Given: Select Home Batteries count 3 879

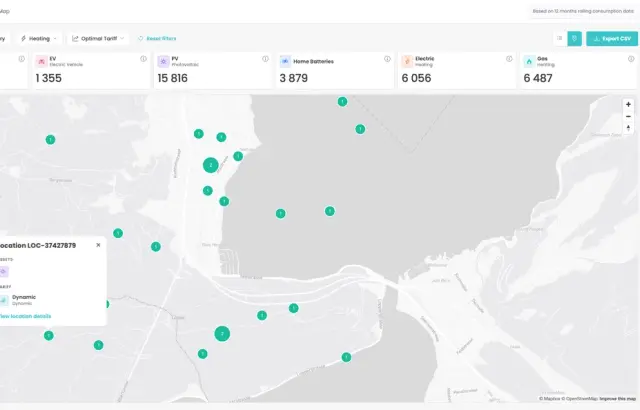Looking at the screenshot, I should (x=293, y=78).
